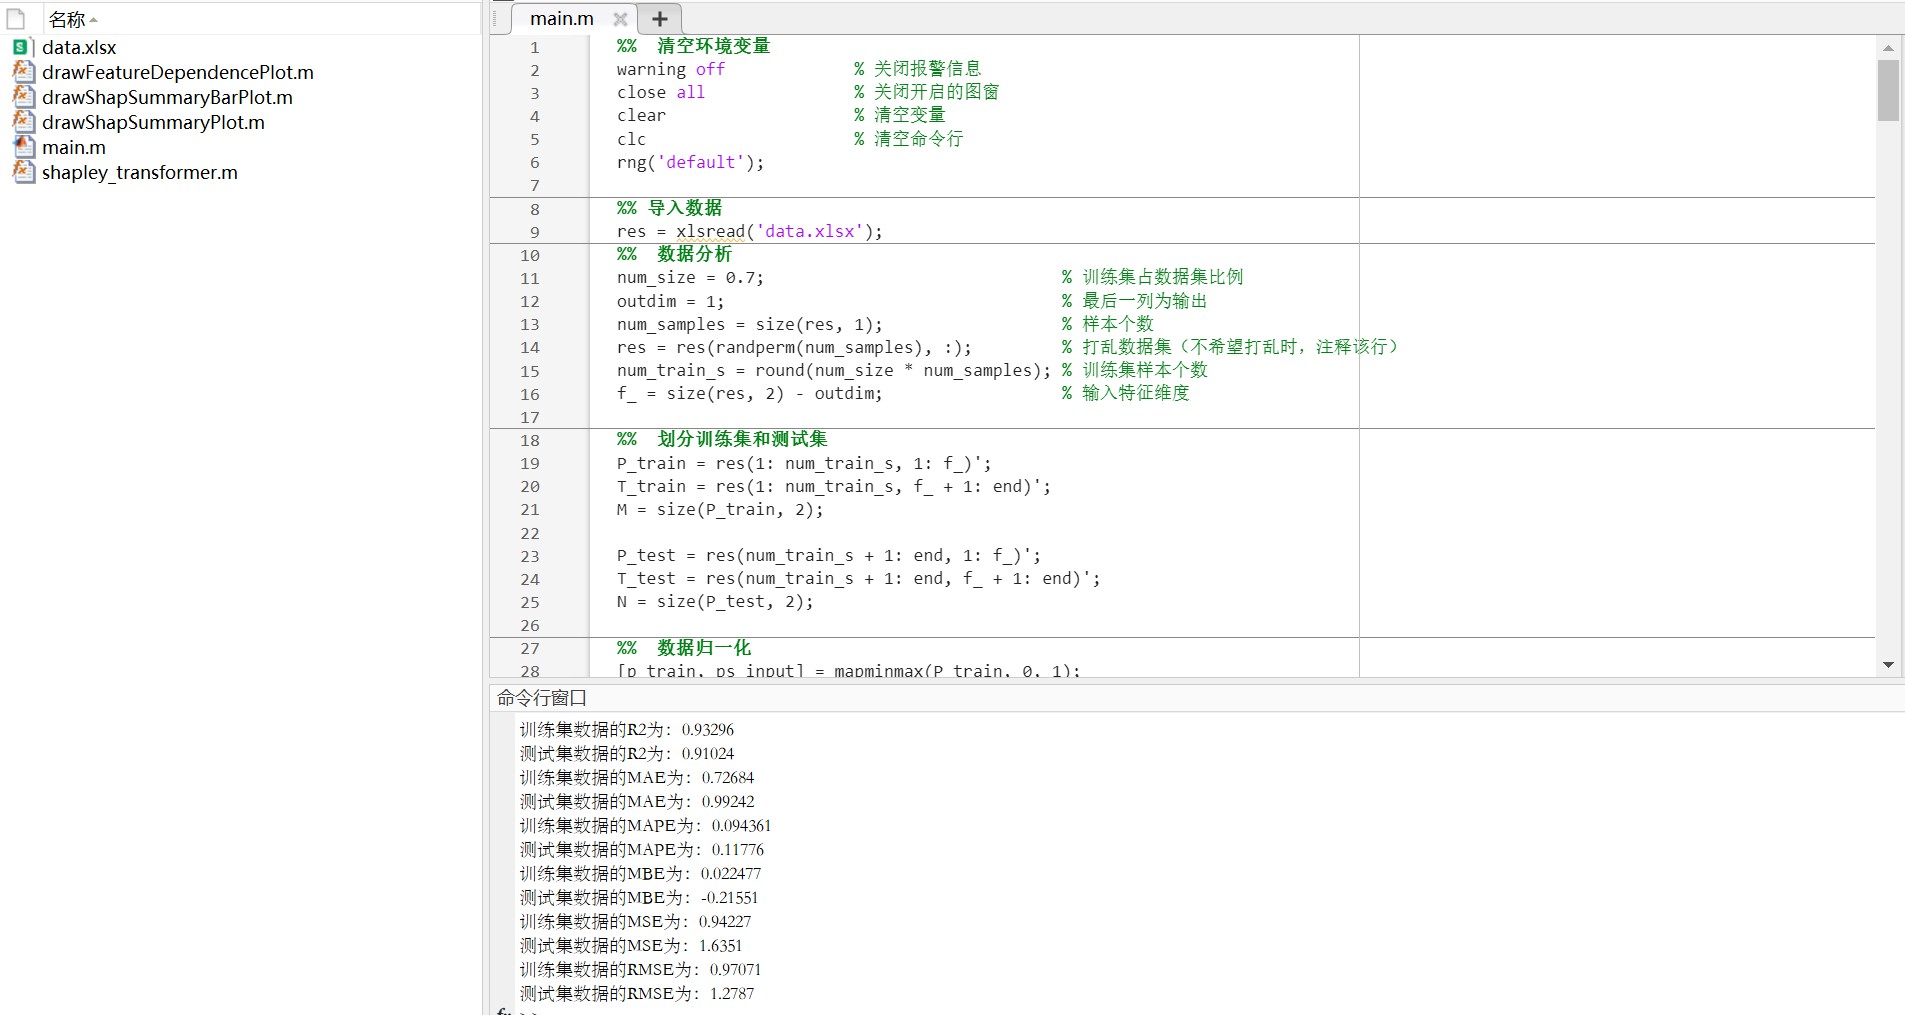
Task: Click the drawShapSummaryPlot.m file icon
Action: (x=23, y=122)
